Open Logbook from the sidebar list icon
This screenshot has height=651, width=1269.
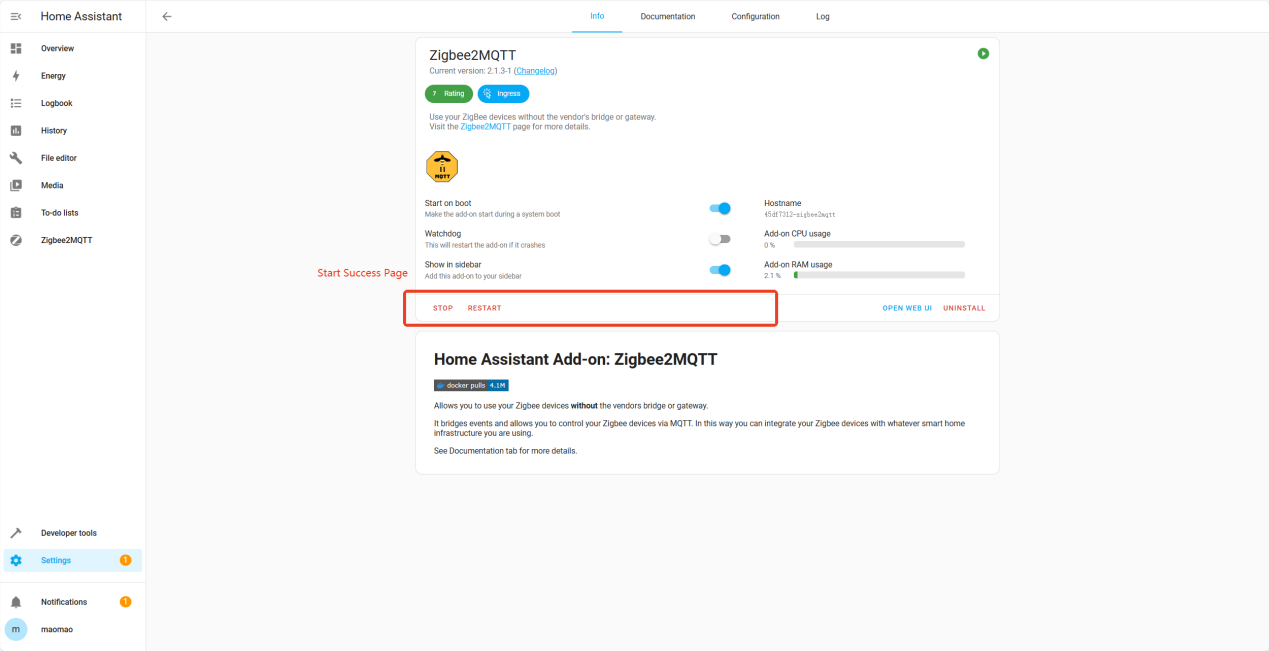point(16,103)
